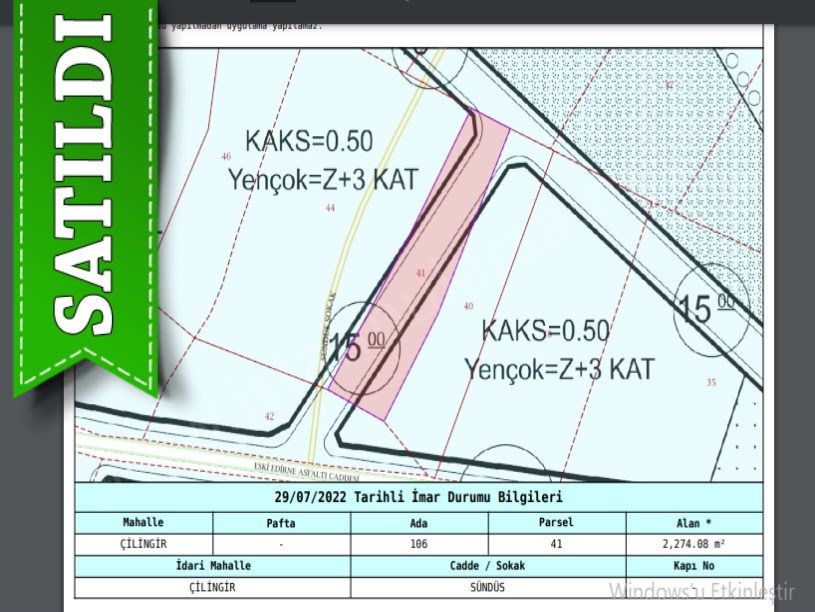Click parcel number 40 on the map
The width and height of the screenshot is (815, 612).
click(x=468, y=306)
